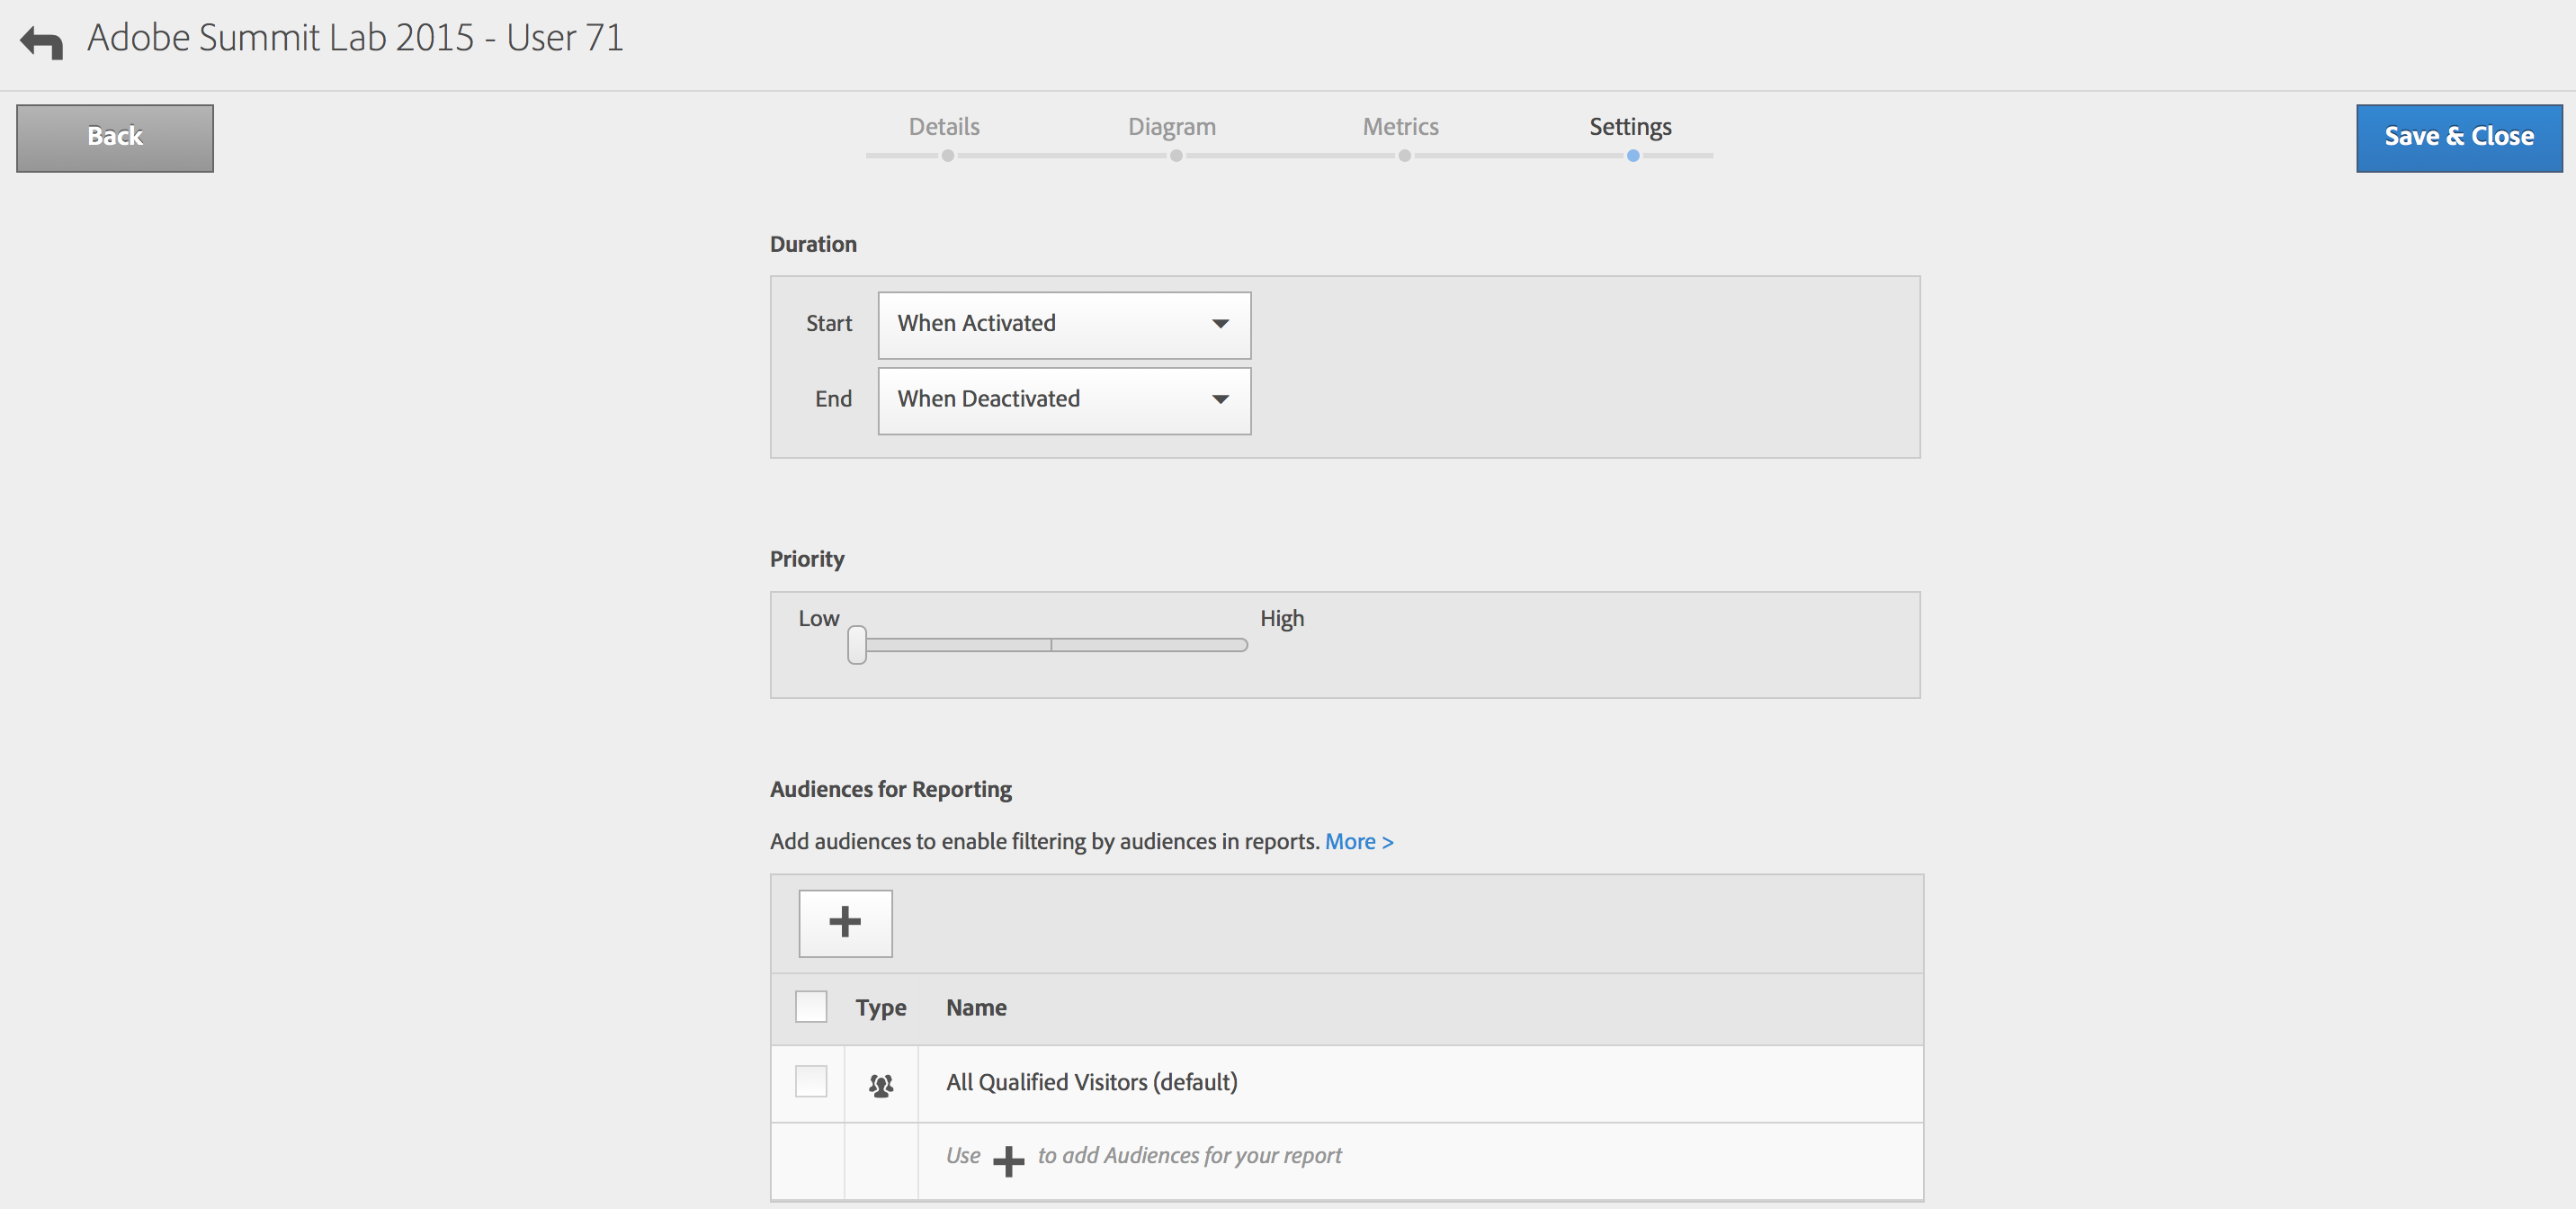Image resolution: width=2576 pixels, height=1209 pixels.
Task: Open the More > link
Action: (1358, 842)
